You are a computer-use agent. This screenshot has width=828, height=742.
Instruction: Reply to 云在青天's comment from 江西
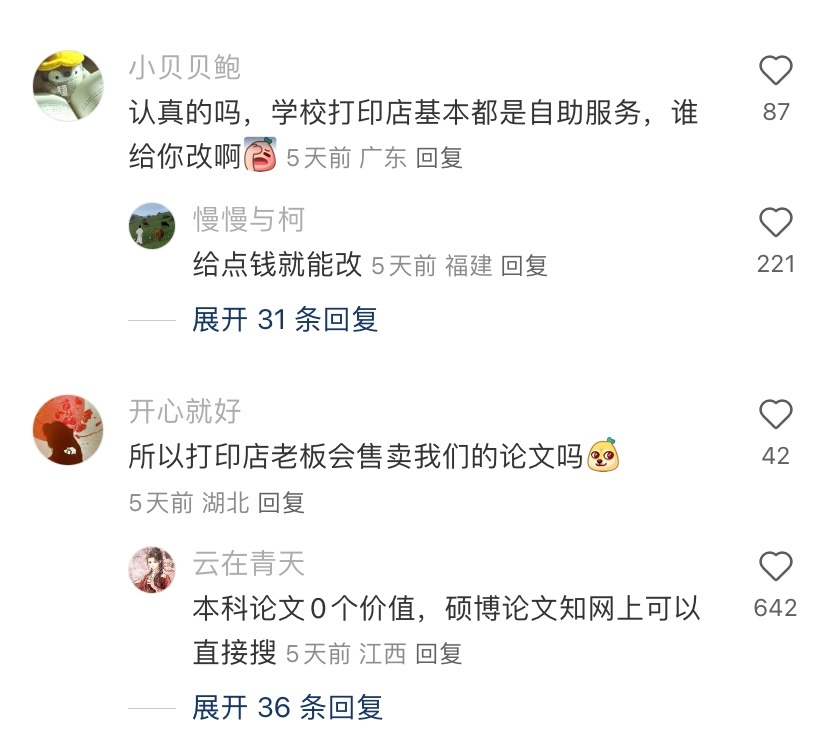(x=438, y=654)
